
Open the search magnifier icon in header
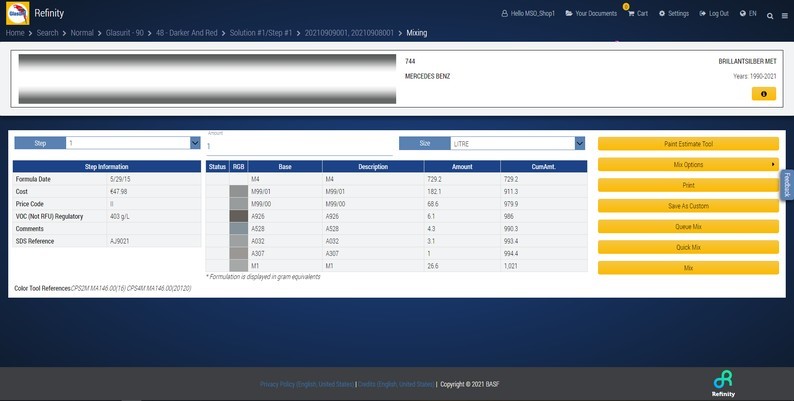(770, 16)
